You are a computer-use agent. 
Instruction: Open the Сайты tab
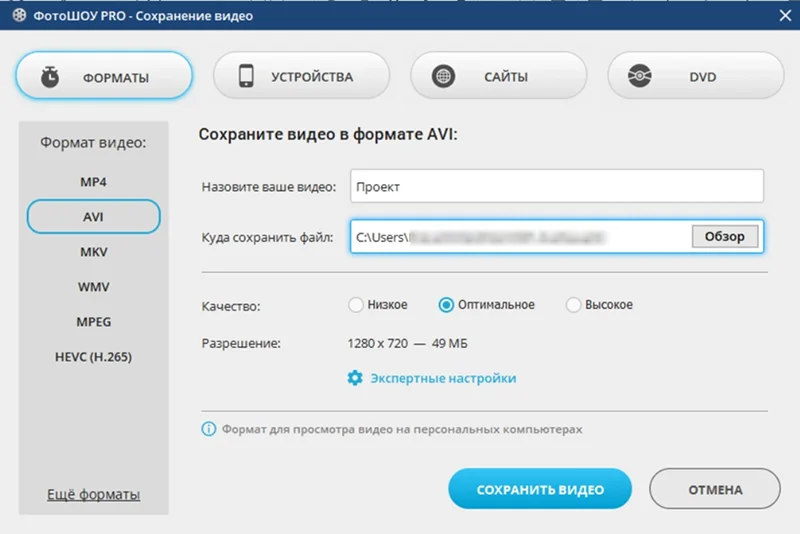coord(497,77)
